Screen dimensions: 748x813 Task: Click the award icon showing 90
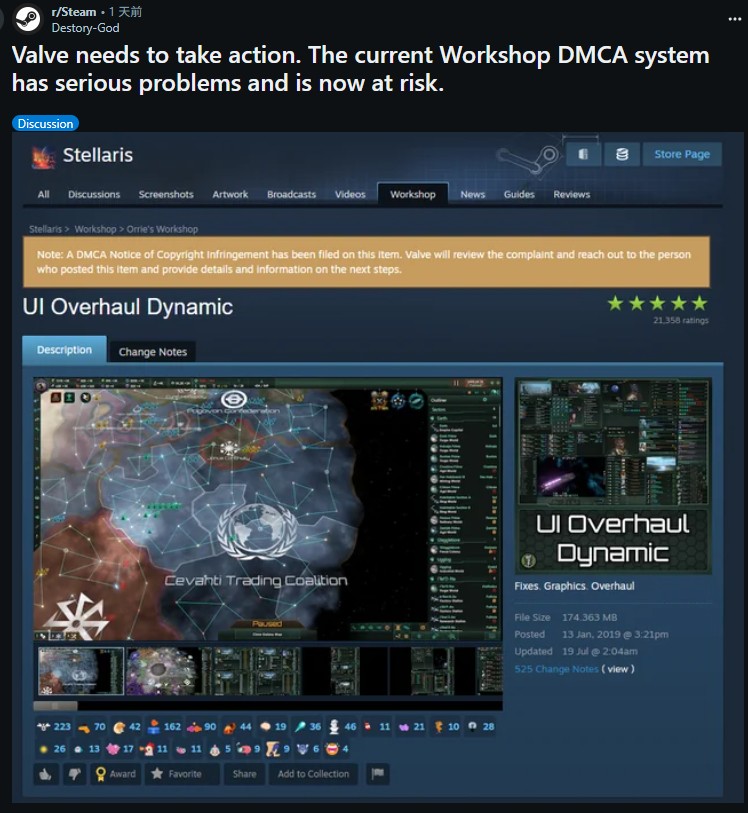pos(194,727)
